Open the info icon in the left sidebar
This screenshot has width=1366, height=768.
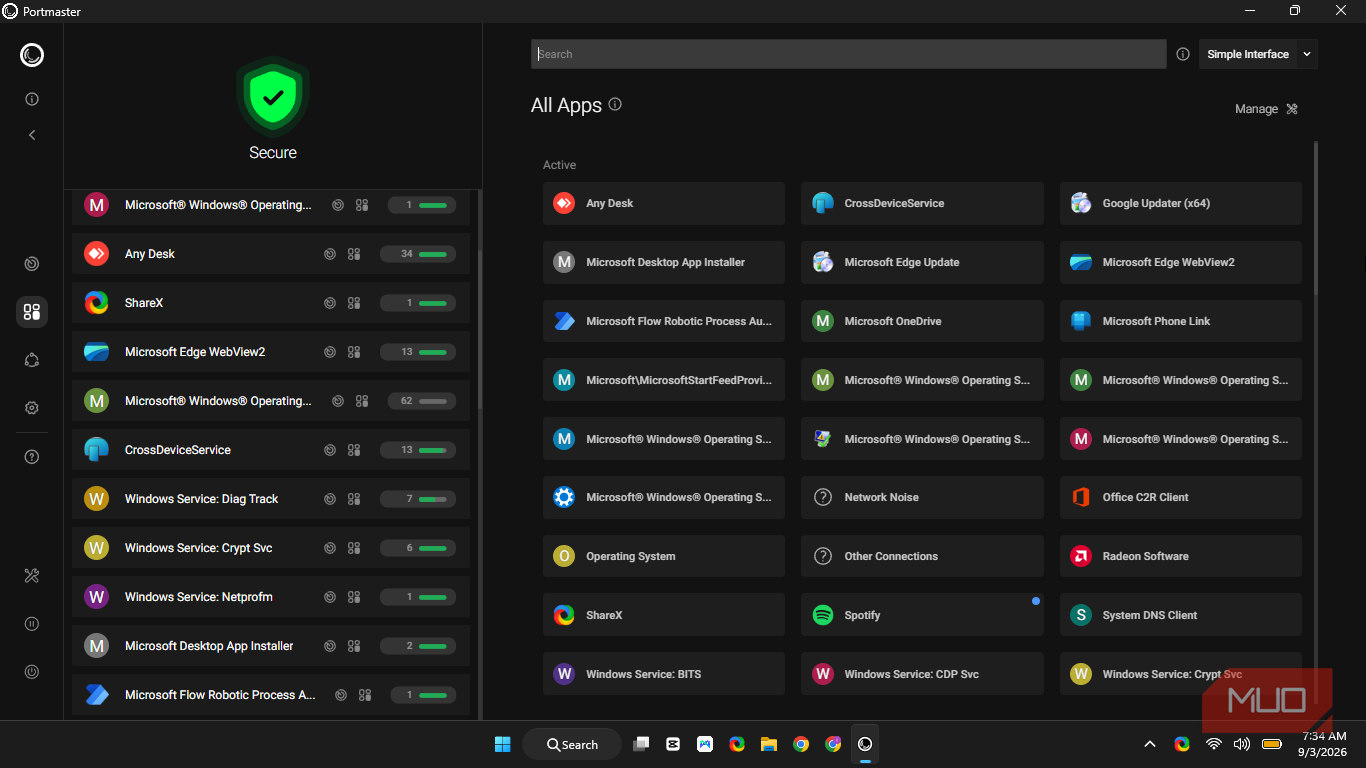pos(32,99)
